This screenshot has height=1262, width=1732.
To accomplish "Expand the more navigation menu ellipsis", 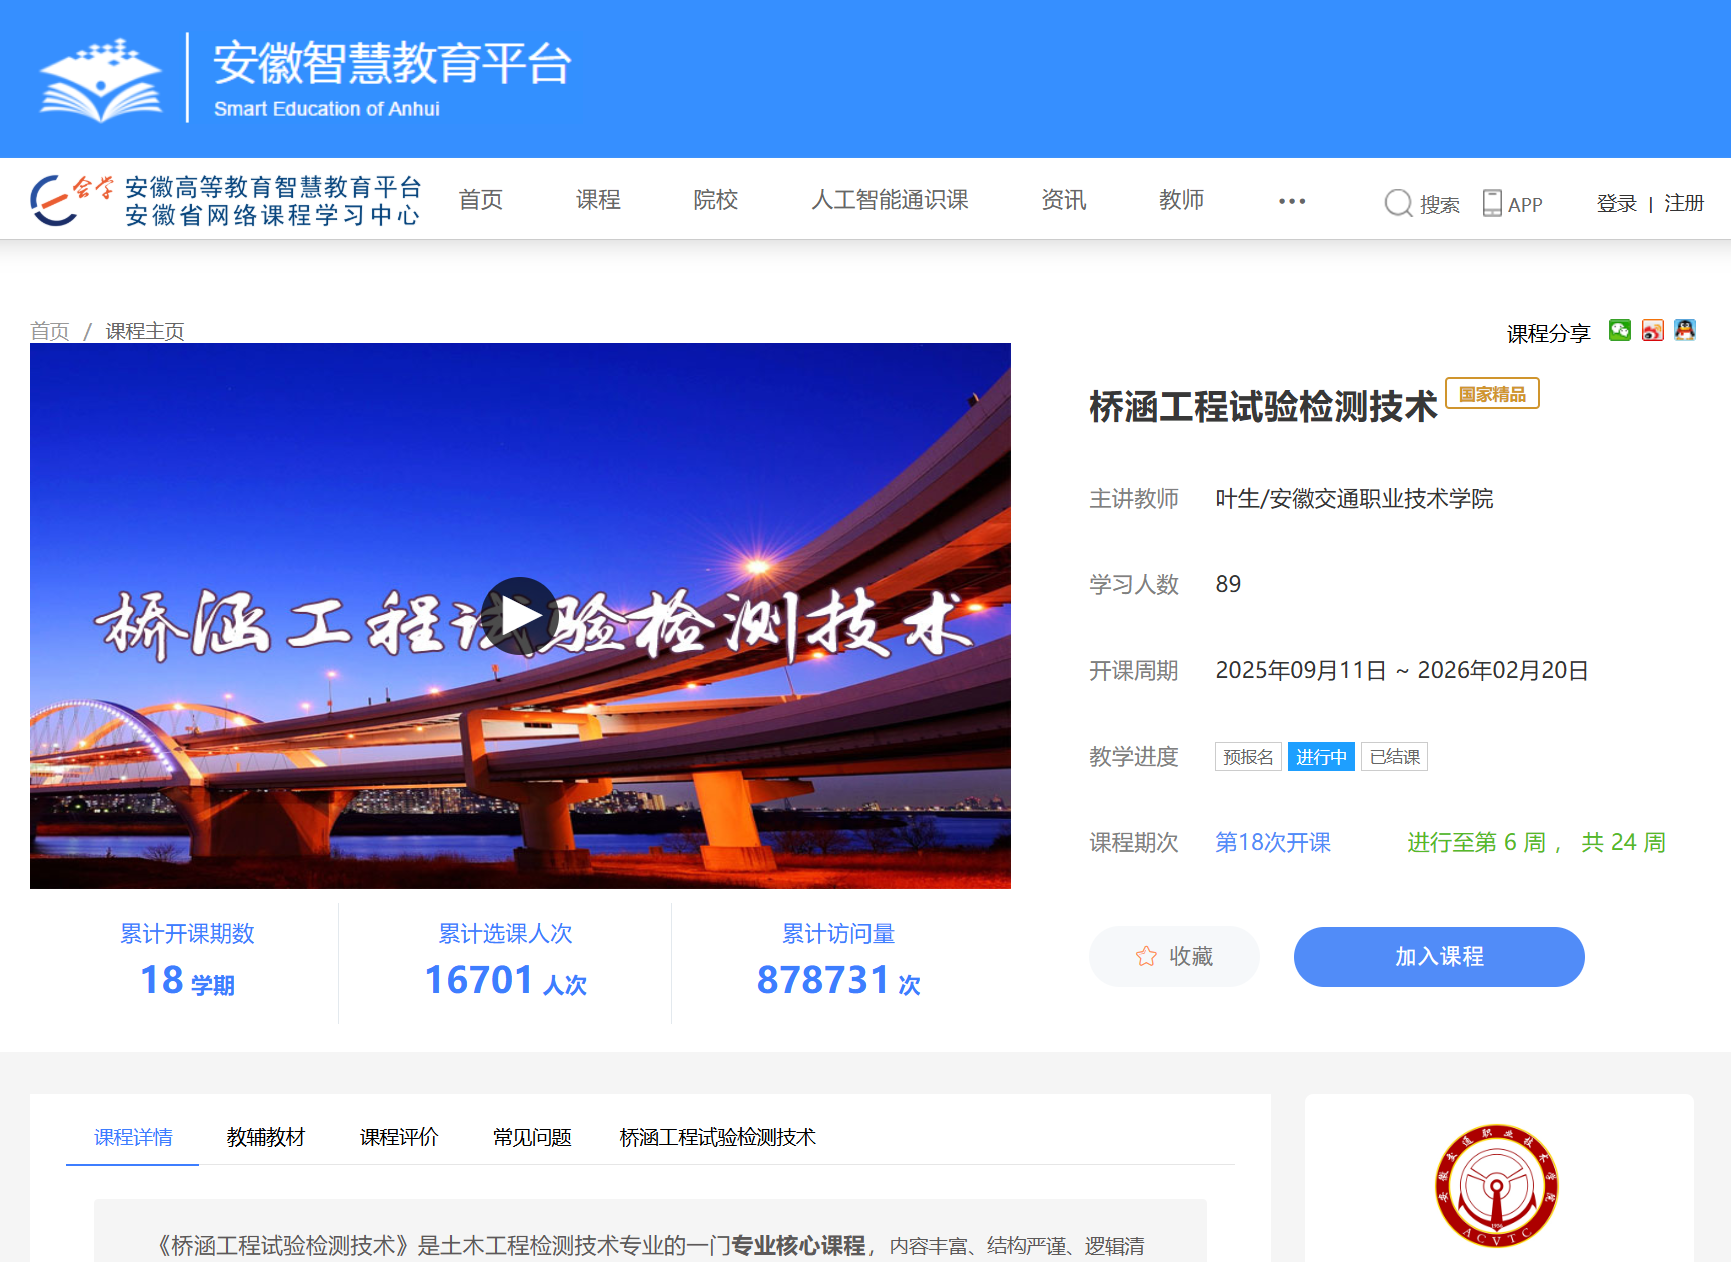I will click(x=1292, y=200).
